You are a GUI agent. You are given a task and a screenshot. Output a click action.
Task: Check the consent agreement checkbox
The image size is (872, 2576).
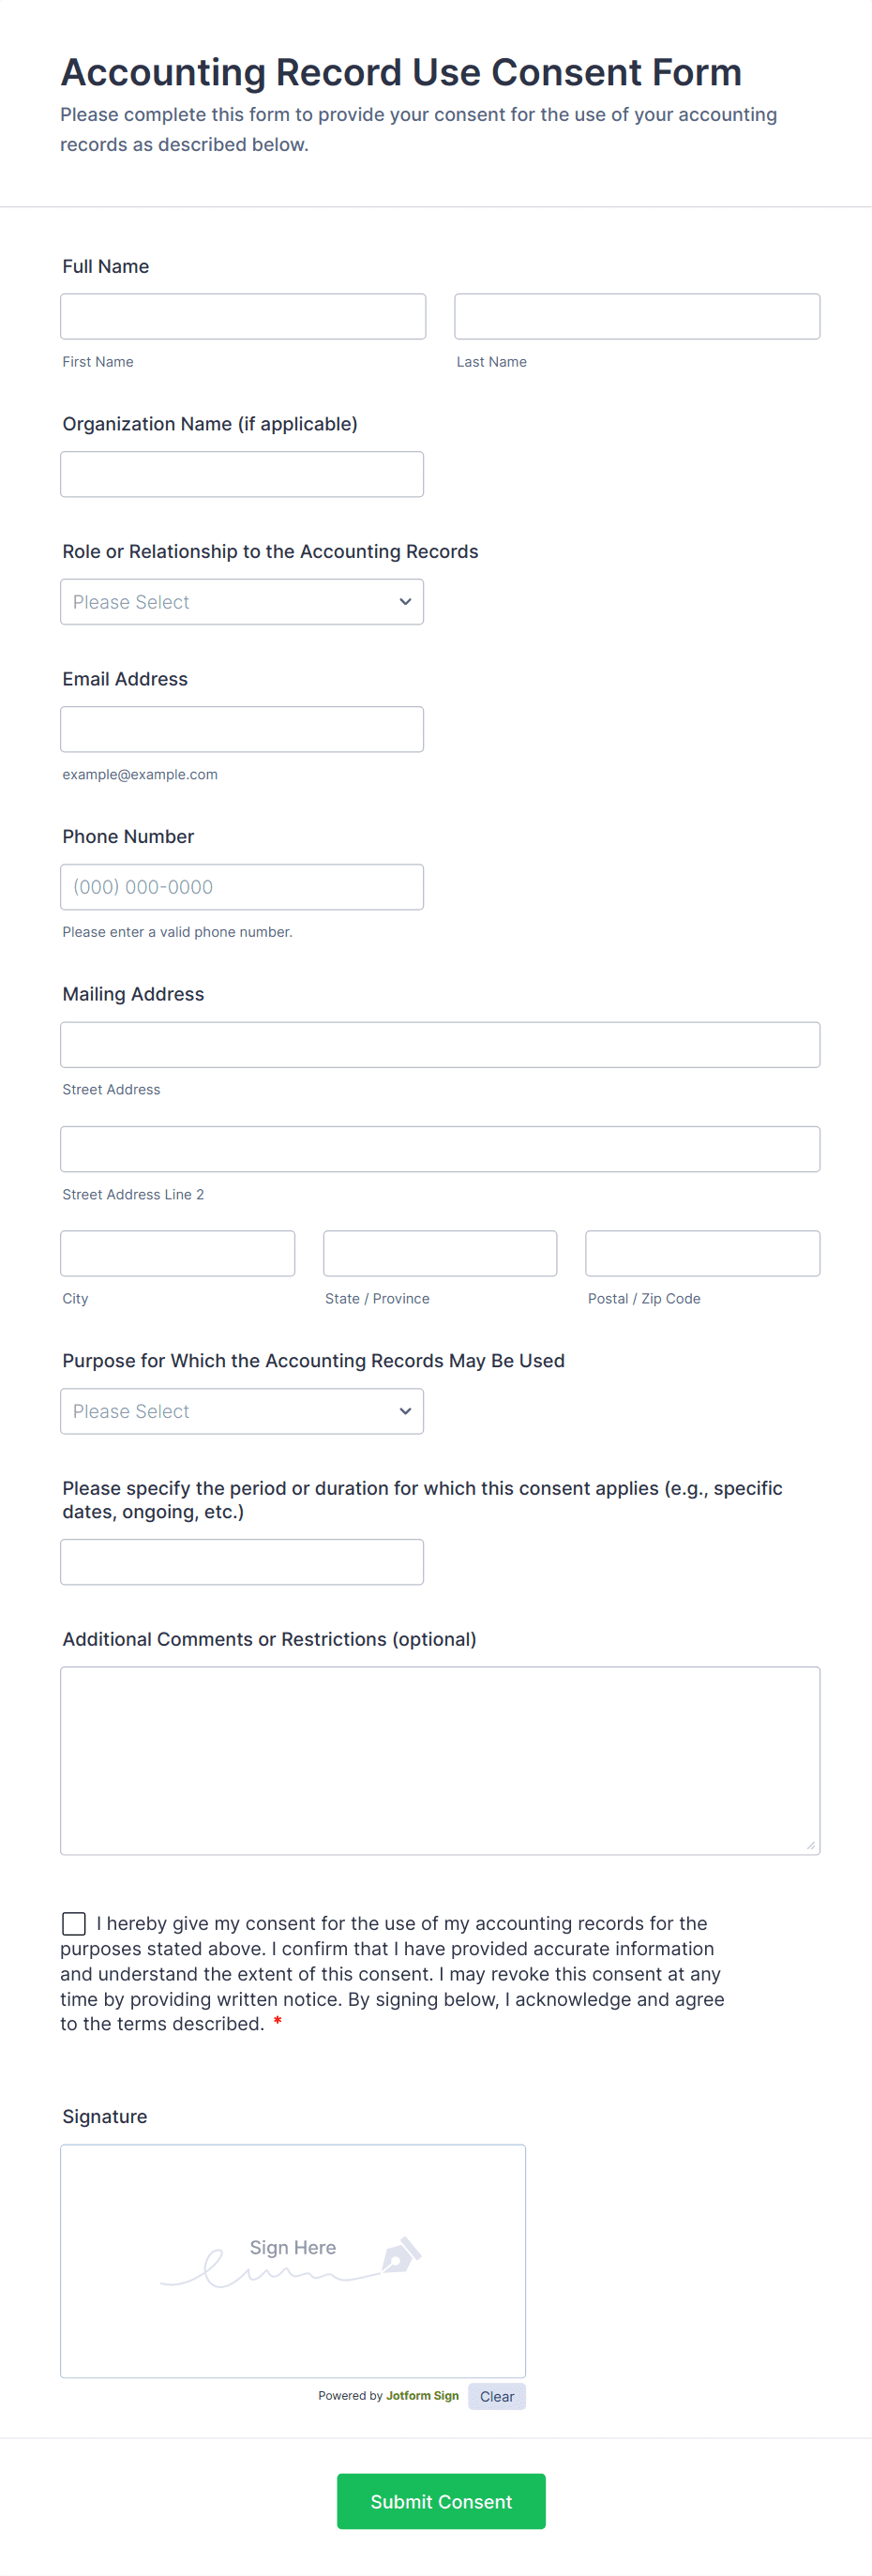(x=73, y=1922)
